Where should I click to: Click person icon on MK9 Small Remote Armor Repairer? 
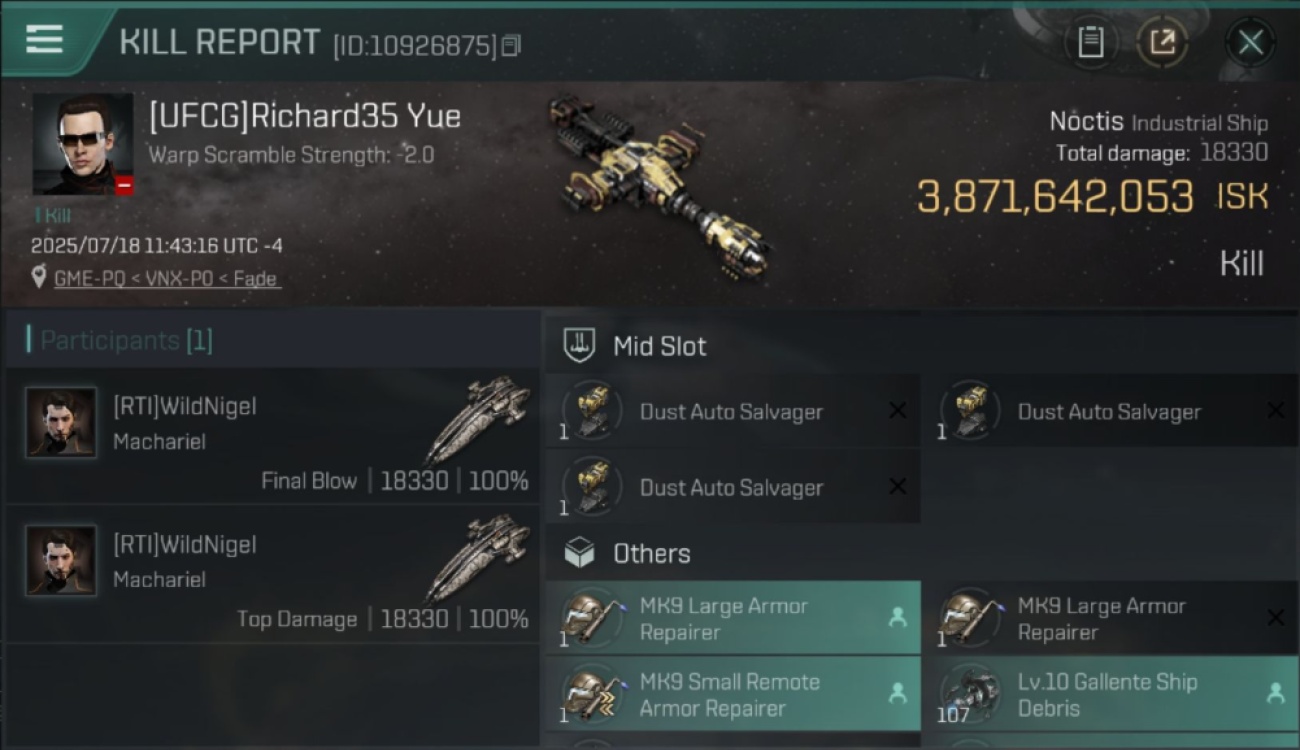898,693
